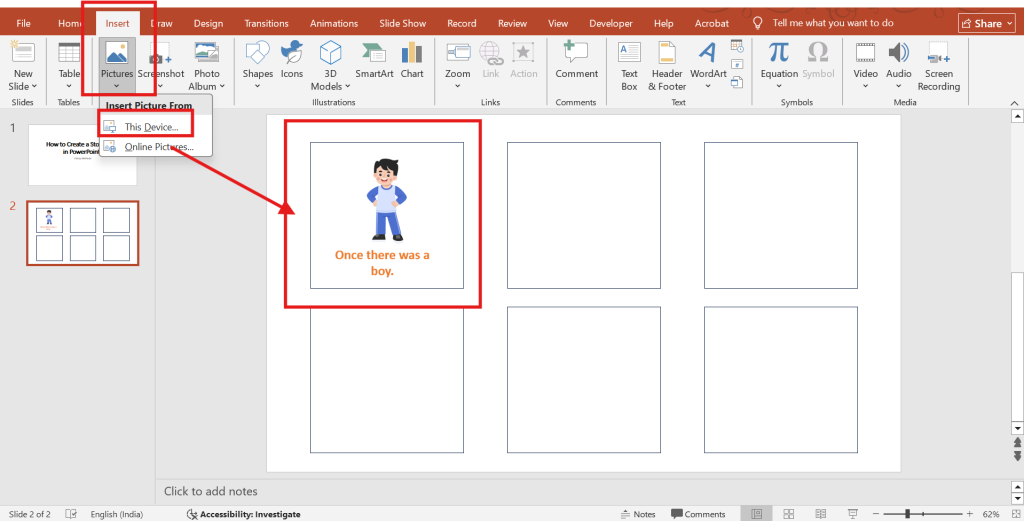Screen dimensions: 1024x521
Task: Expand the New Slide dropdown
Action: tap(23, 86)
